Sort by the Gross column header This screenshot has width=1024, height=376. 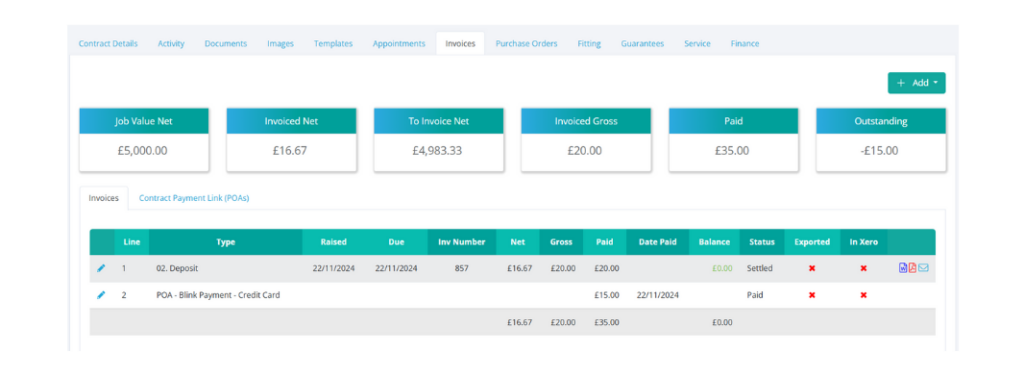(561, 242)
